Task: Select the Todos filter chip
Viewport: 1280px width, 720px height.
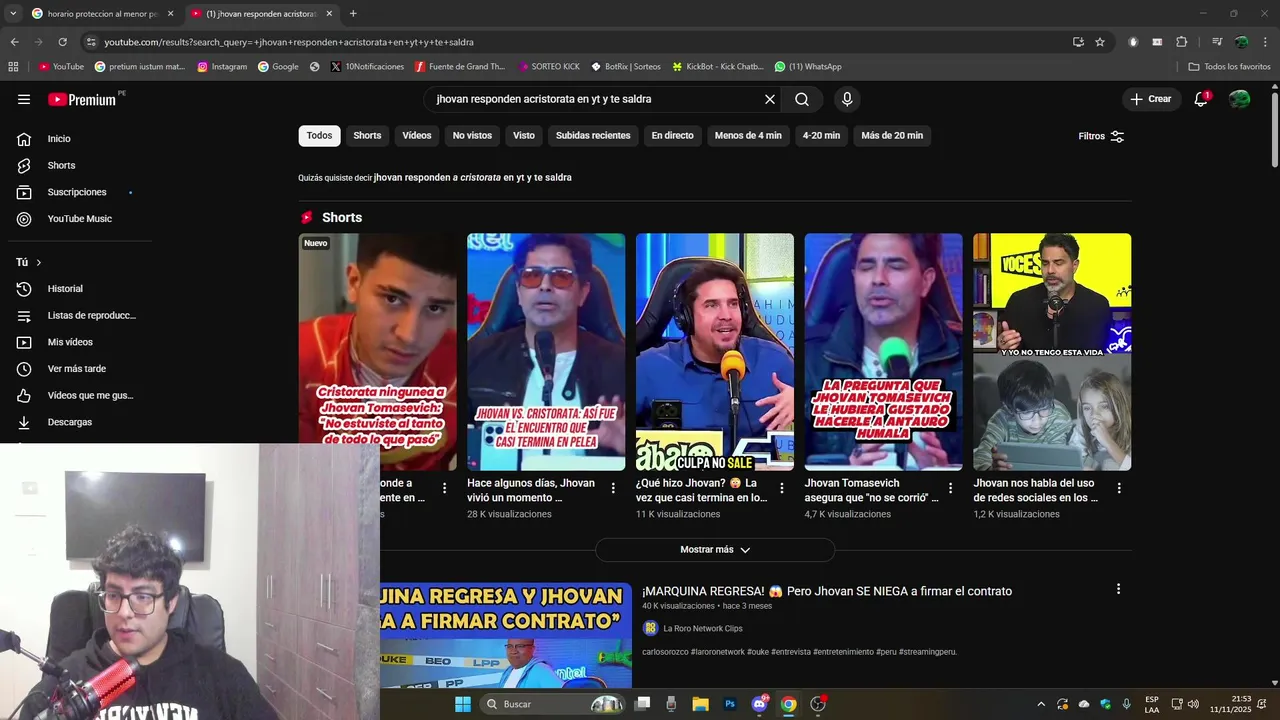Action: pyautogui.click(x=319, y=136)
